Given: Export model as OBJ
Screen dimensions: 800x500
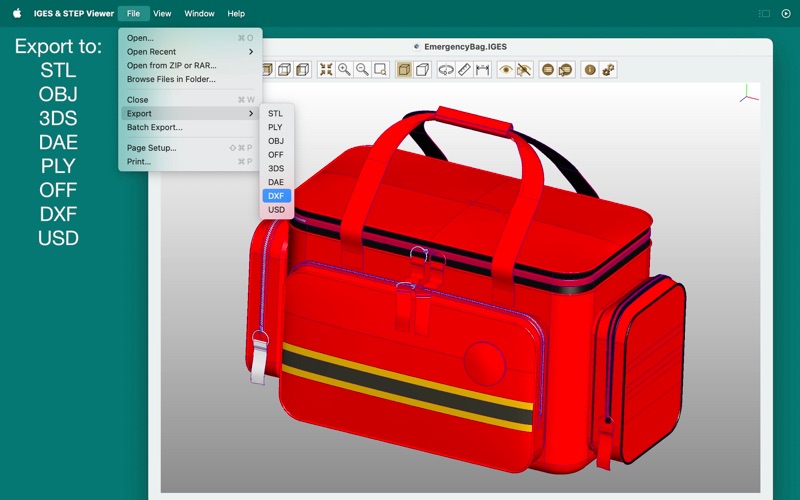Looking at the screenshot, I should (x=277, y=141).
